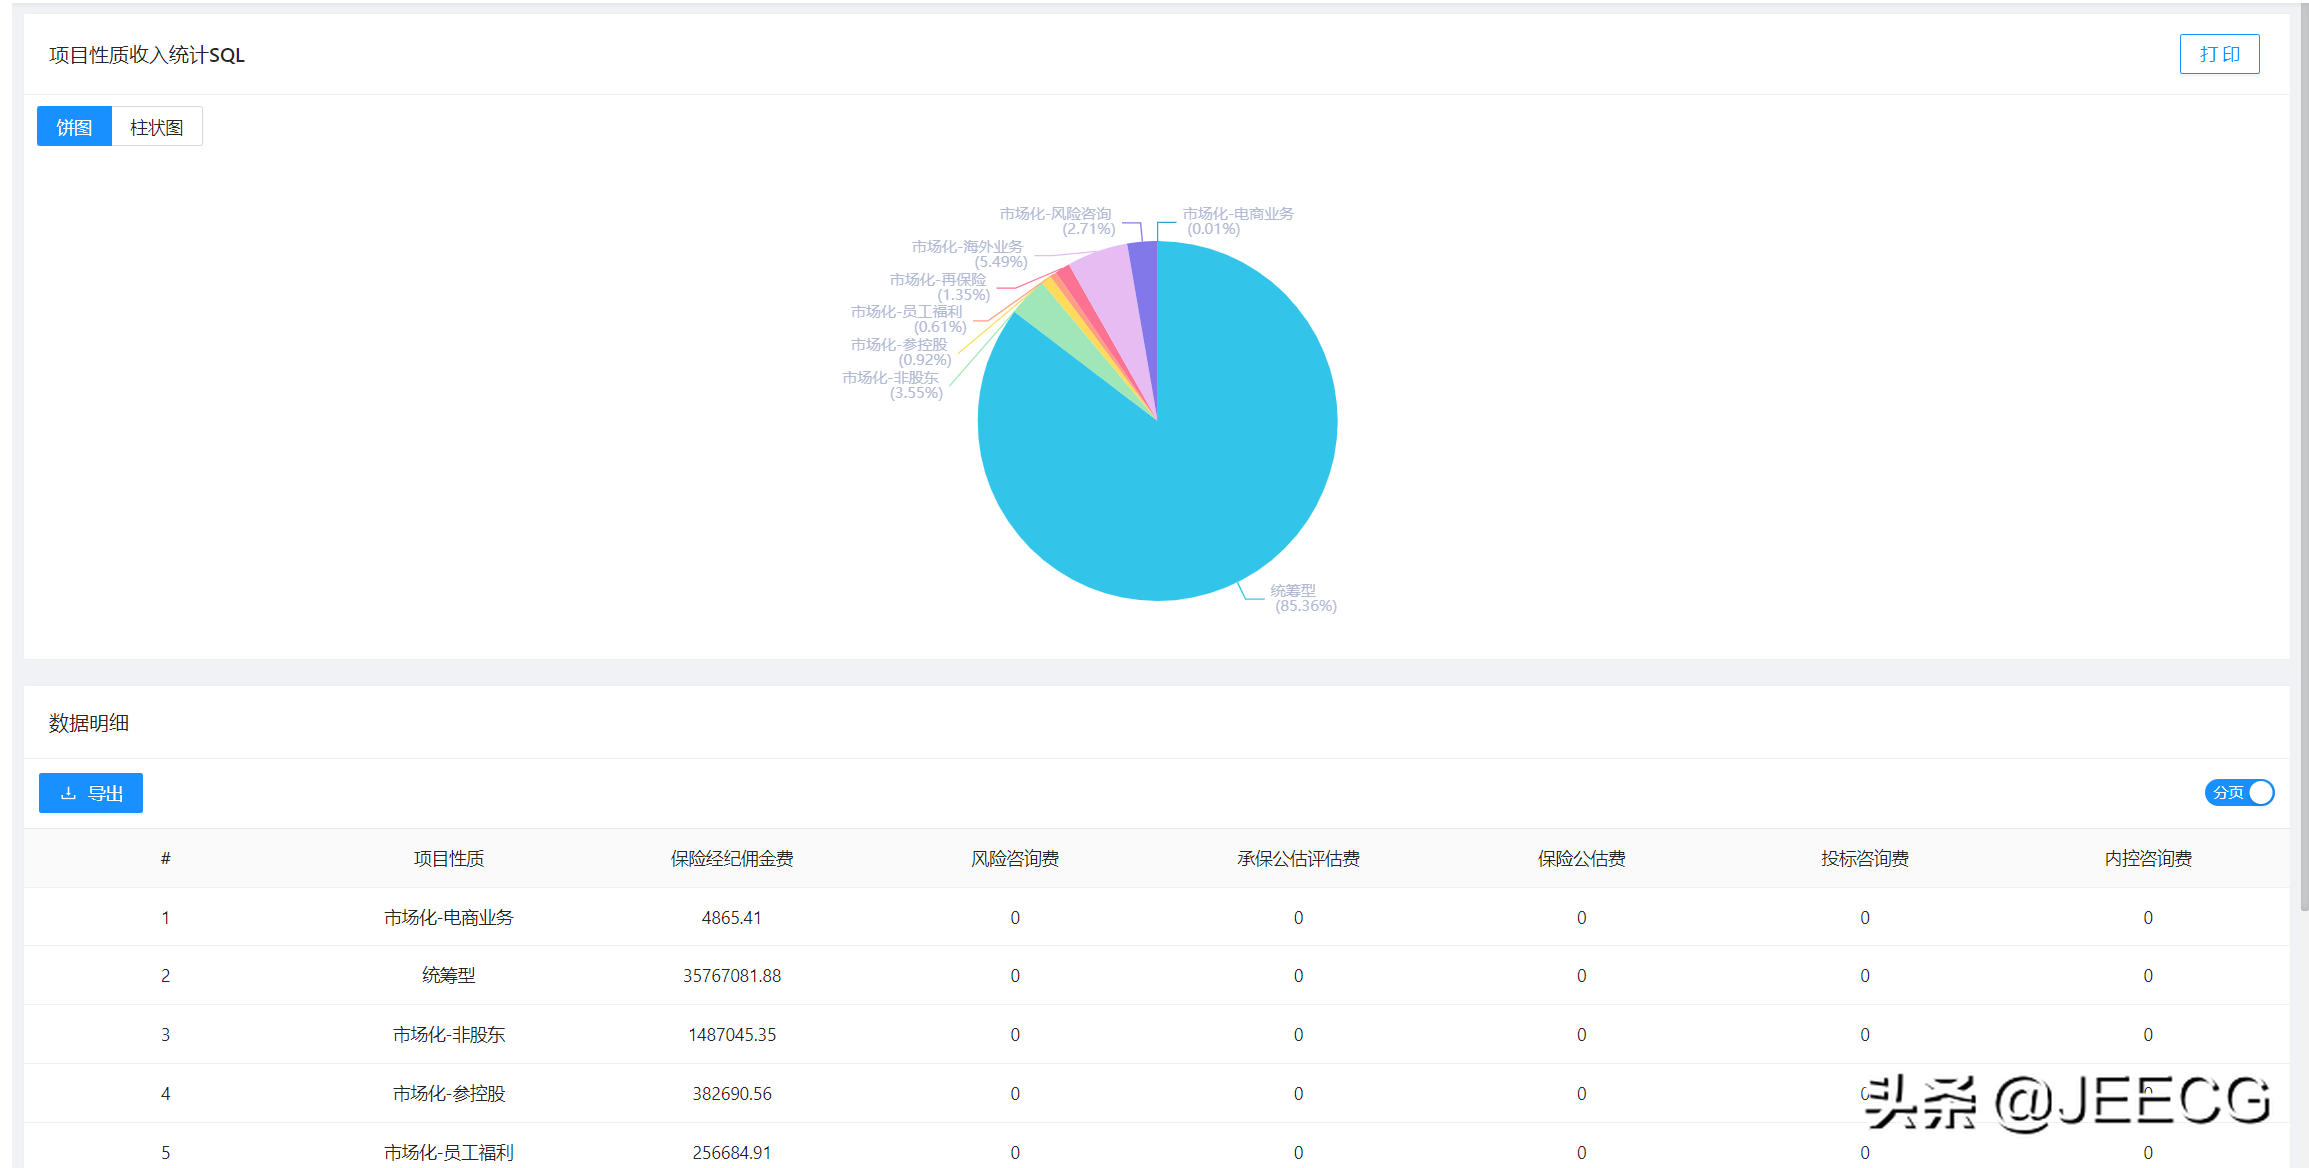Click the 导出 export button

pos(91,793)
